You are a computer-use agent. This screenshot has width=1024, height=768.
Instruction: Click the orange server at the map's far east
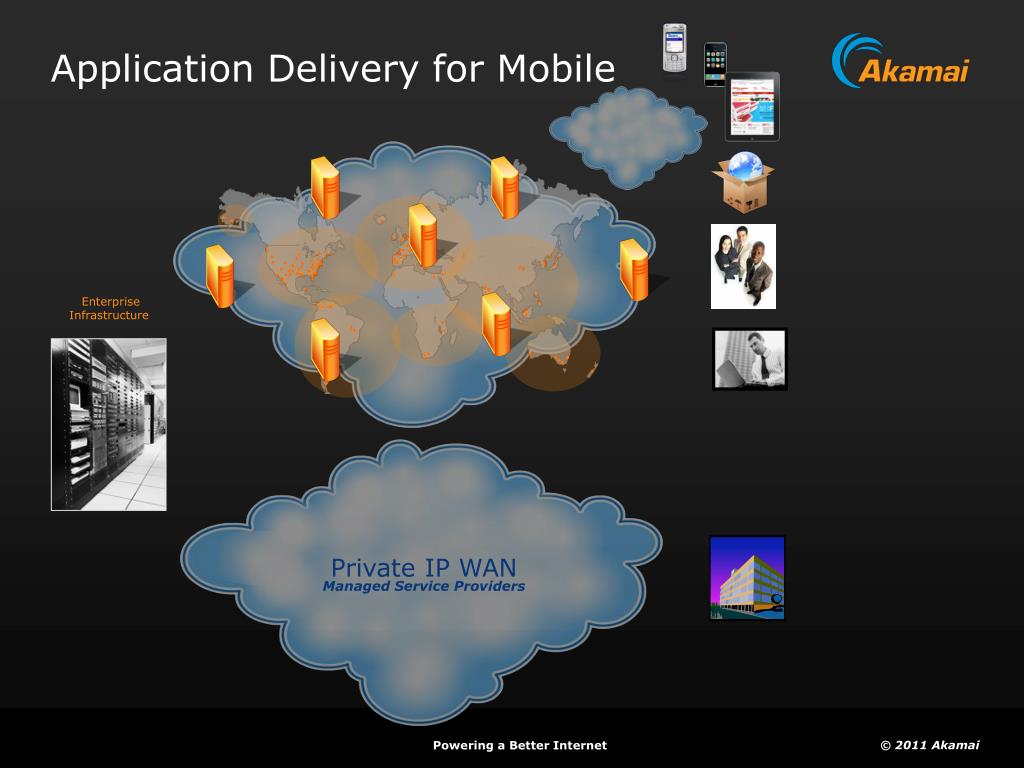coord(633,270)
